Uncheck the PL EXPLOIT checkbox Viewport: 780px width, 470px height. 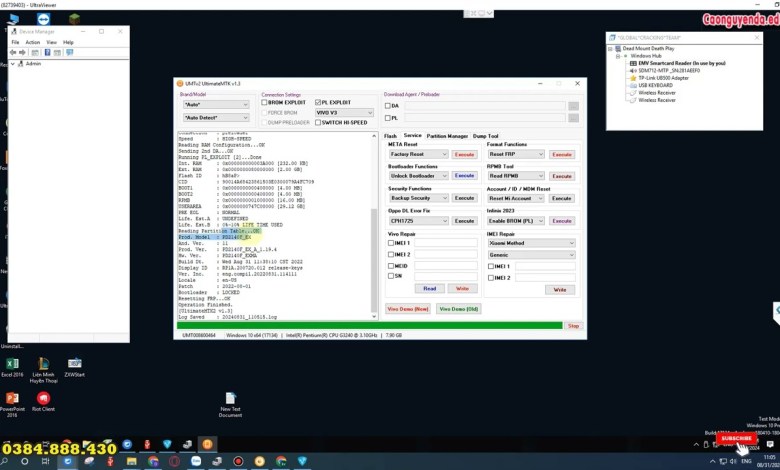point(319,102)
